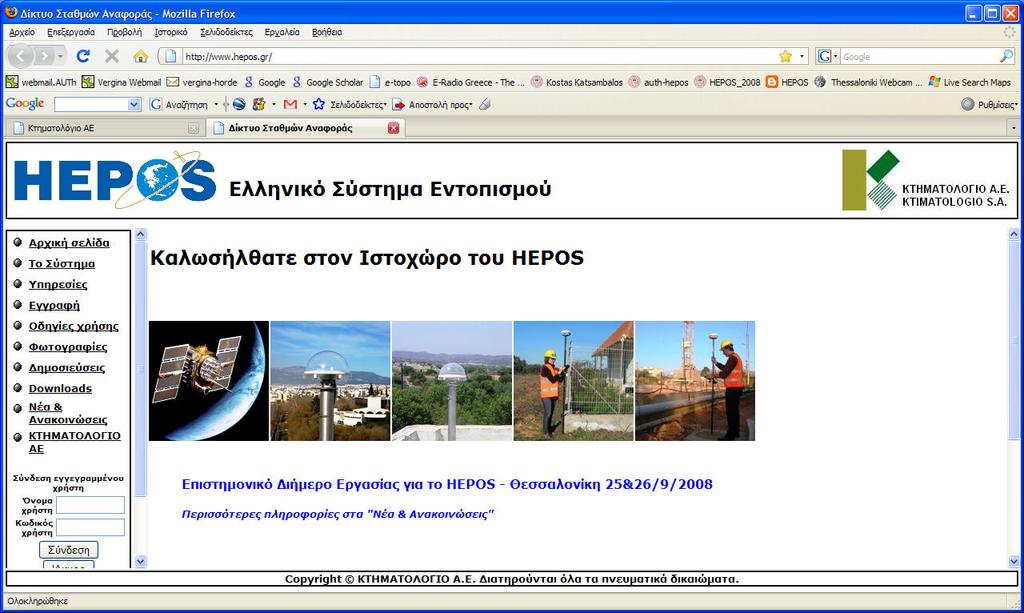
Task: Follow the Οδηγίες χρήσης sidebar link
Action: [74, 326]
